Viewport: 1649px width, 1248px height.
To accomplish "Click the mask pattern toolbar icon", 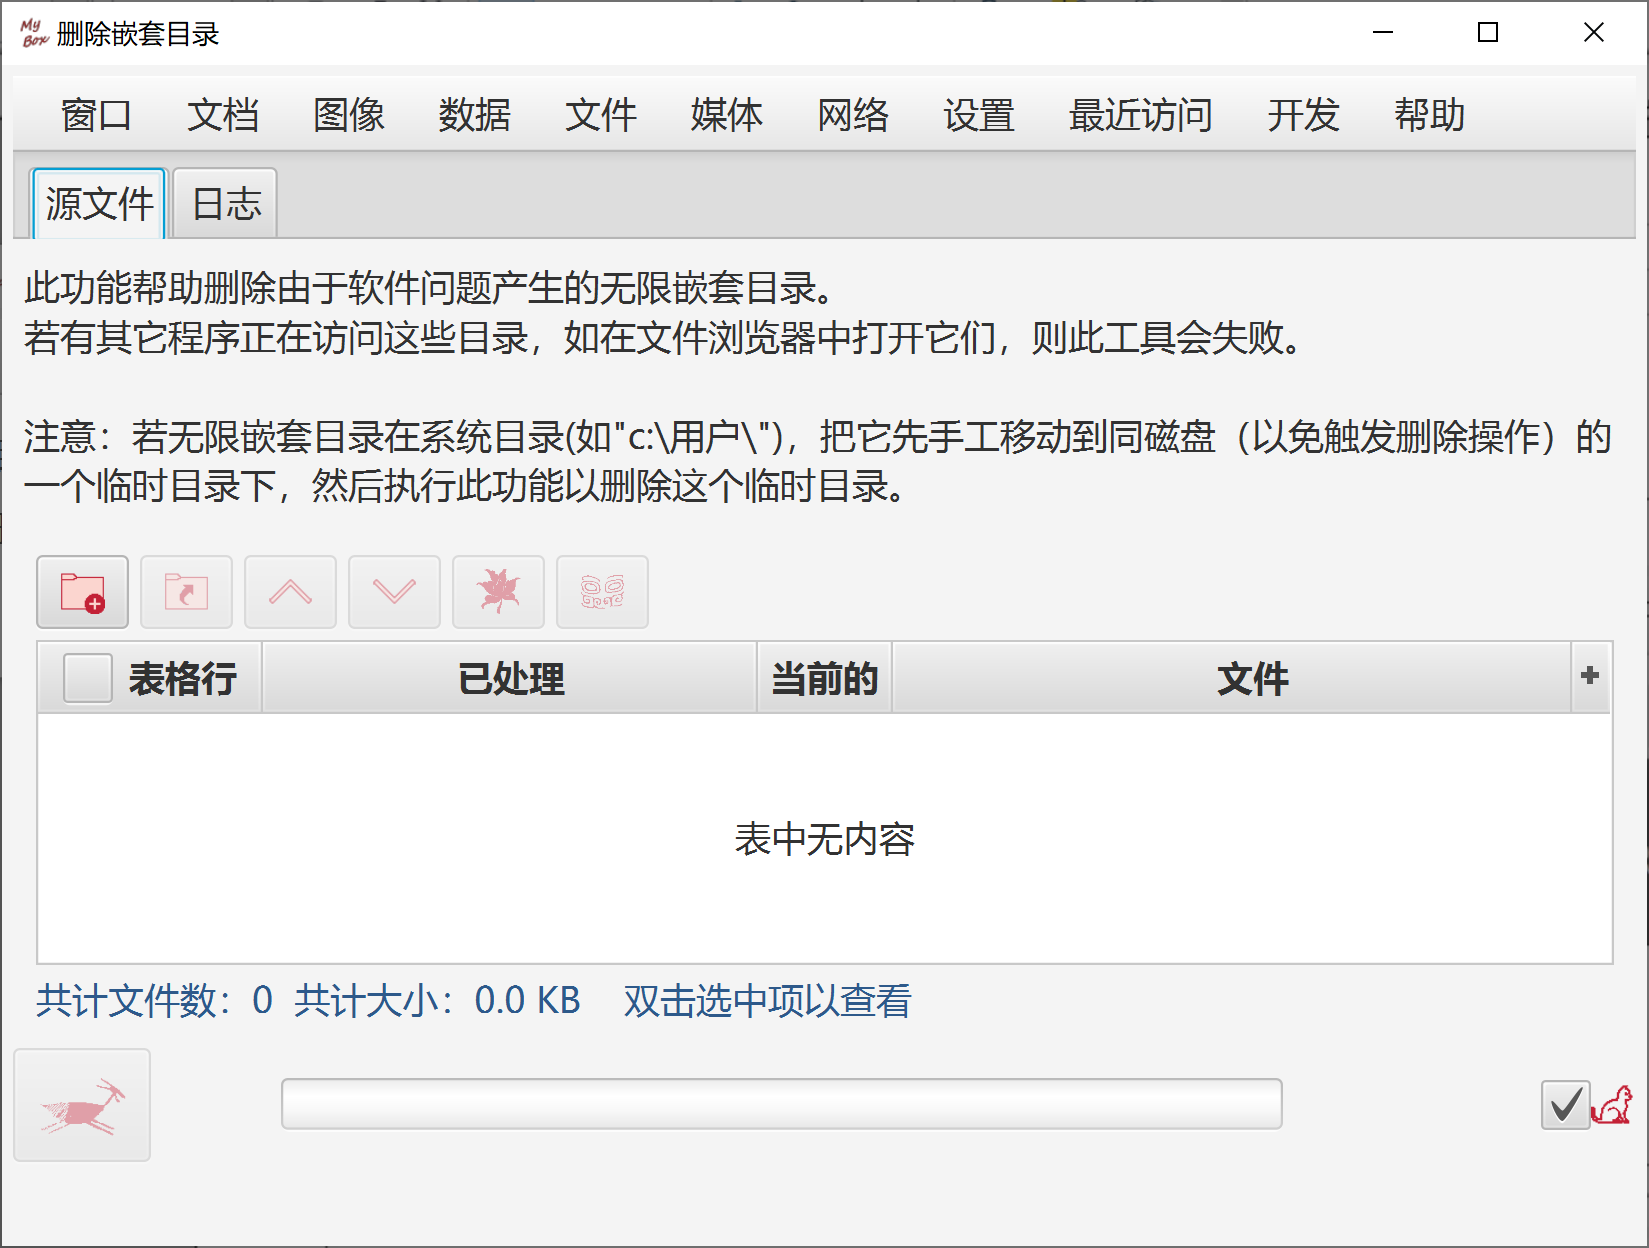I will (x=602, y=592).
